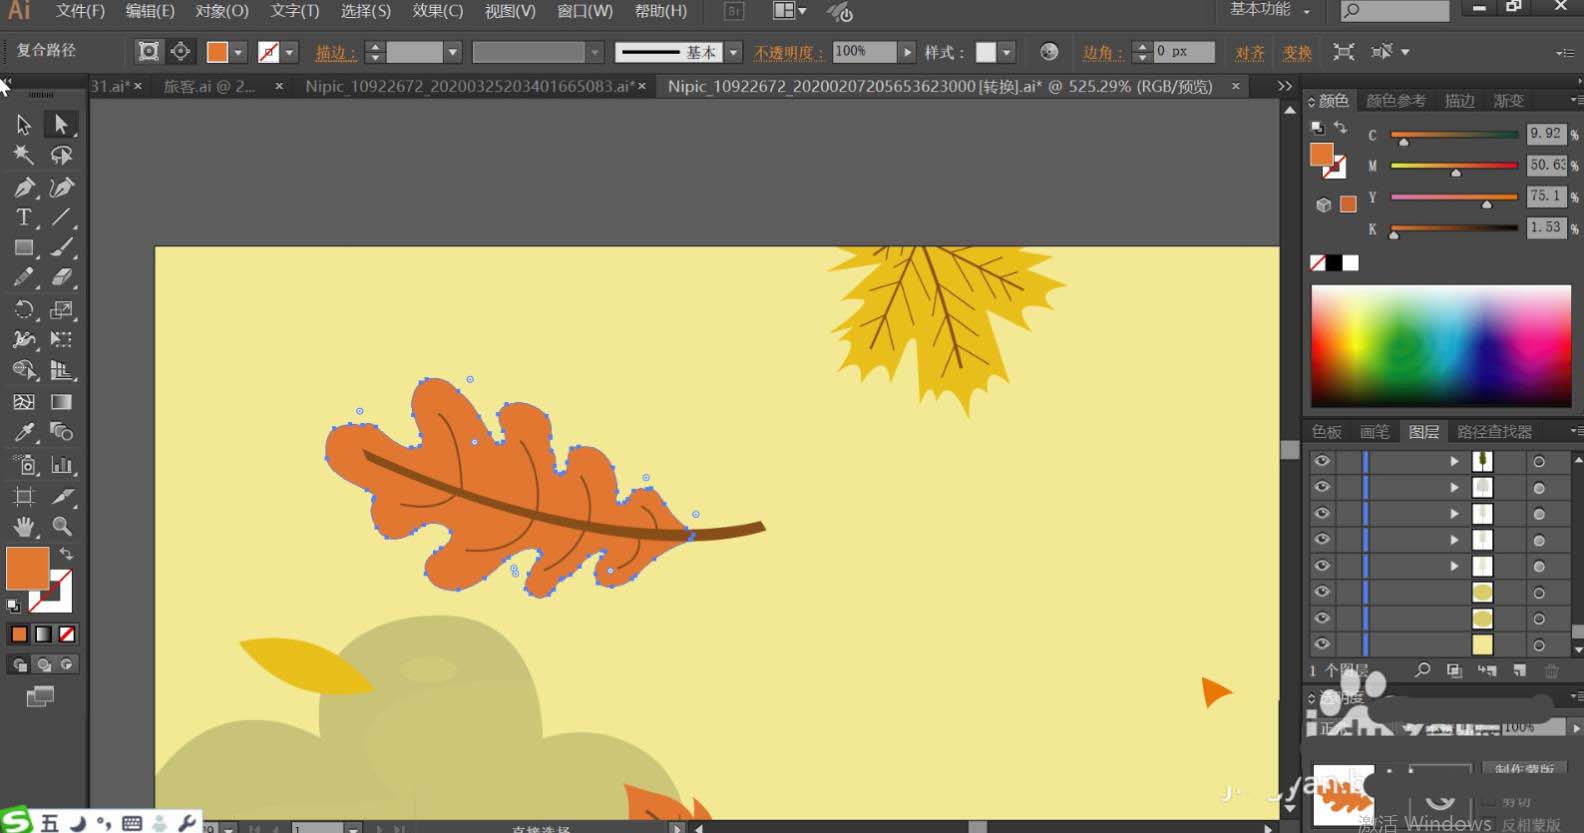Select the Symbol Sprayer tool
Screen dimensions: 1584x833
point(23,464)
